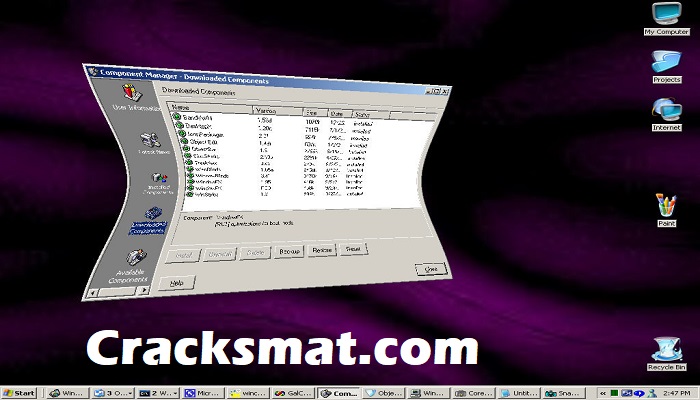Switch to the winc... taskbar button
The width and height of the screenshot is (700, 400).
point(248,393)
